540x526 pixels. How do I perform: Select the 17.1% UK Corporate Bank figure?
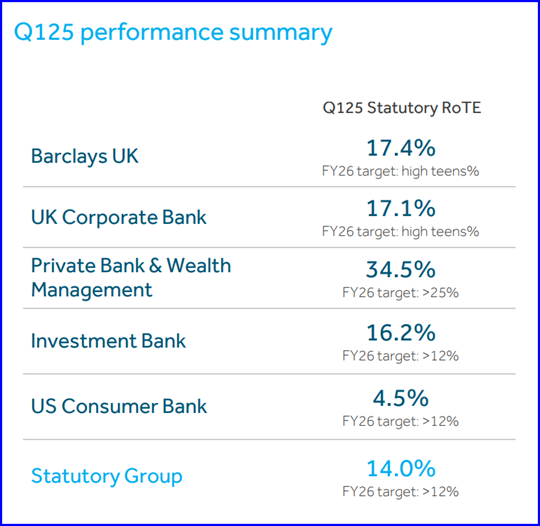pos(401,208)
